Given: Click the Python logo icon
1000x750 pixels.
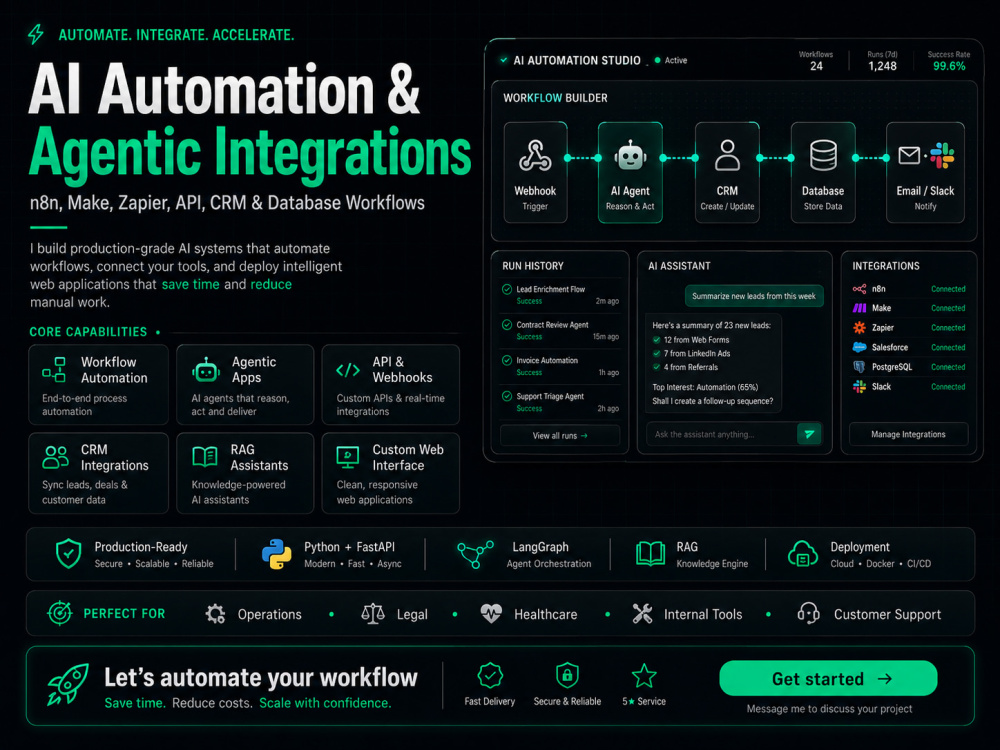Looking at the screenshot, I should 277,554.
